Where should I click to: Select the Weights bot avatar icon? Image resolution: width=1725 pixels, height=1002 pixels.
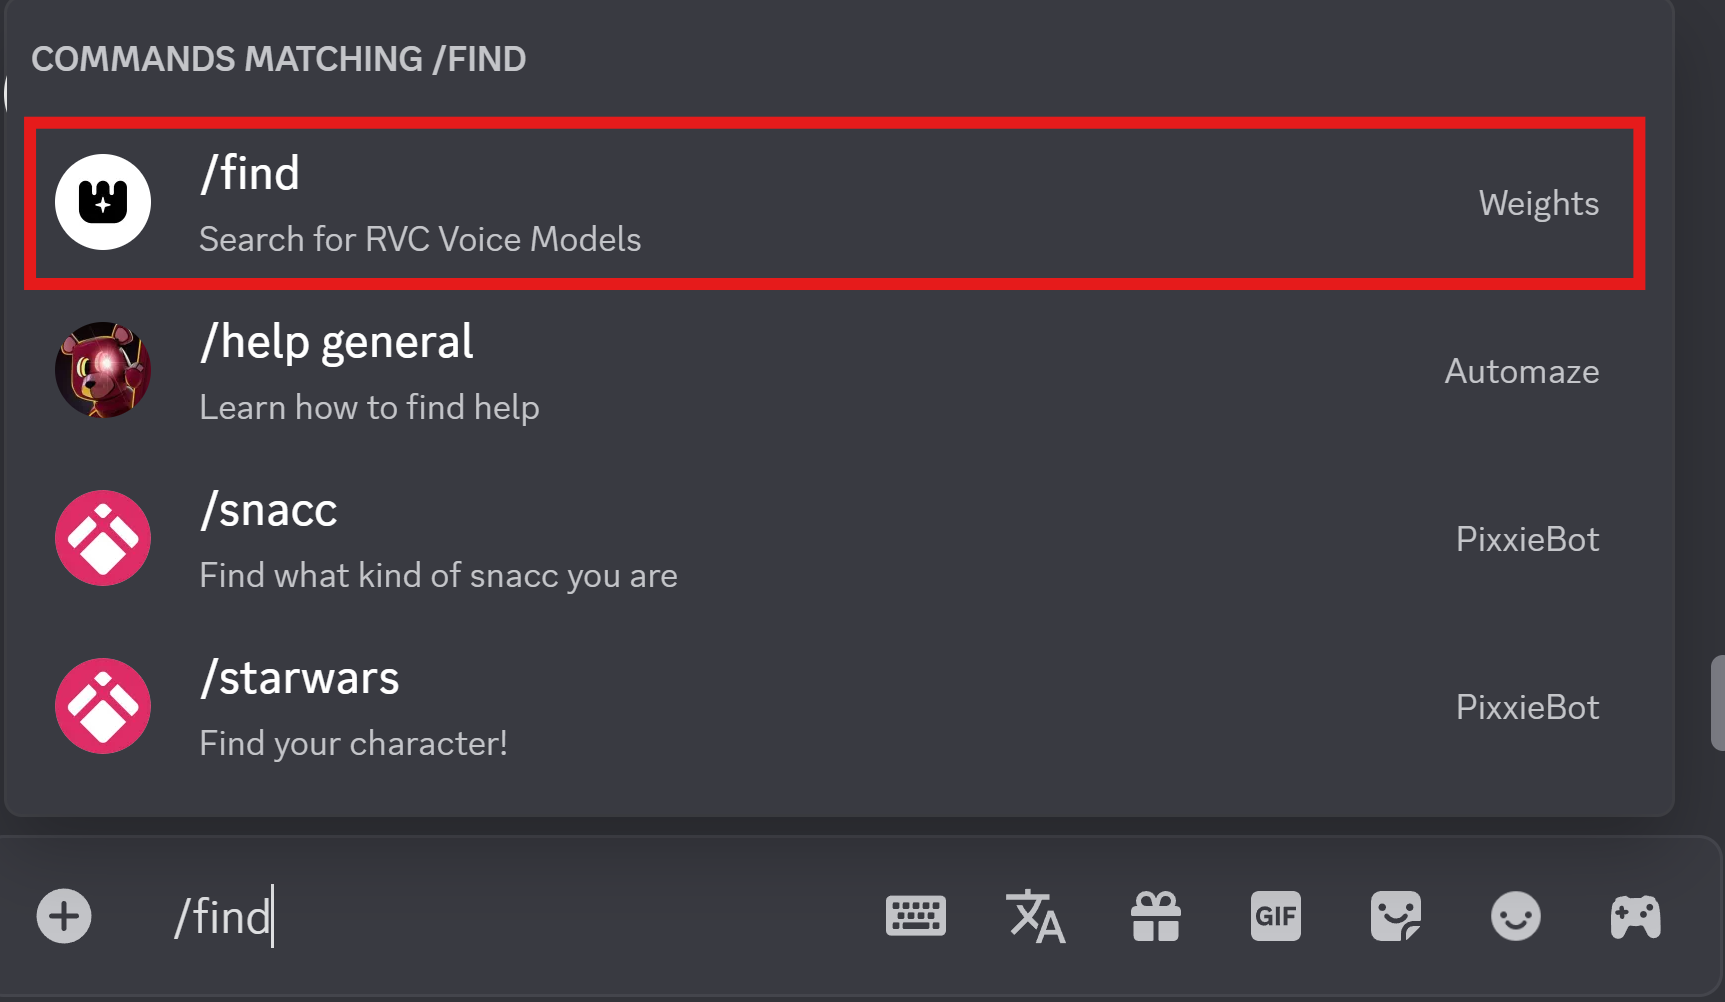pyautogui.click(x=103, y=202)
